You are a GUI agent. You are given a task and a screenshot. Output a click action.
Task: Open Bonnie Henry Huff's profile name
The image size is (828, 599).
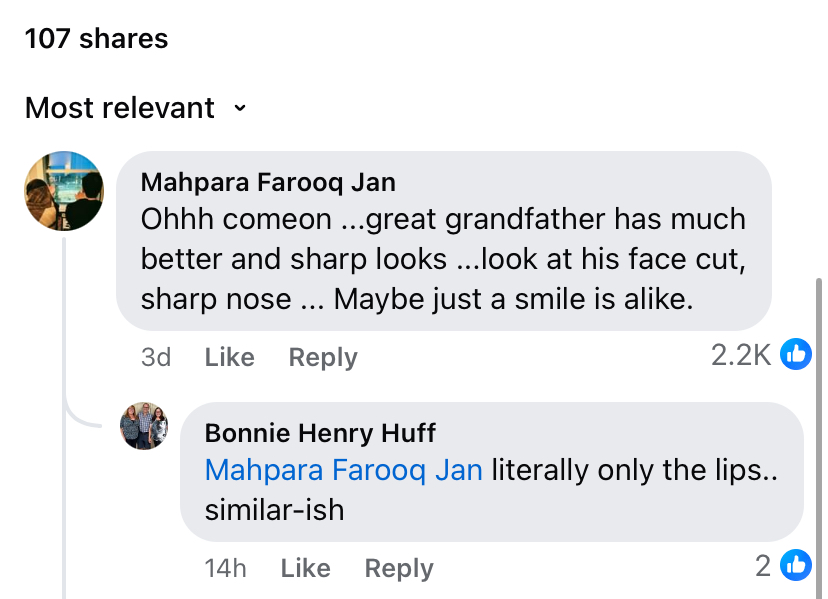pos(320,433)
